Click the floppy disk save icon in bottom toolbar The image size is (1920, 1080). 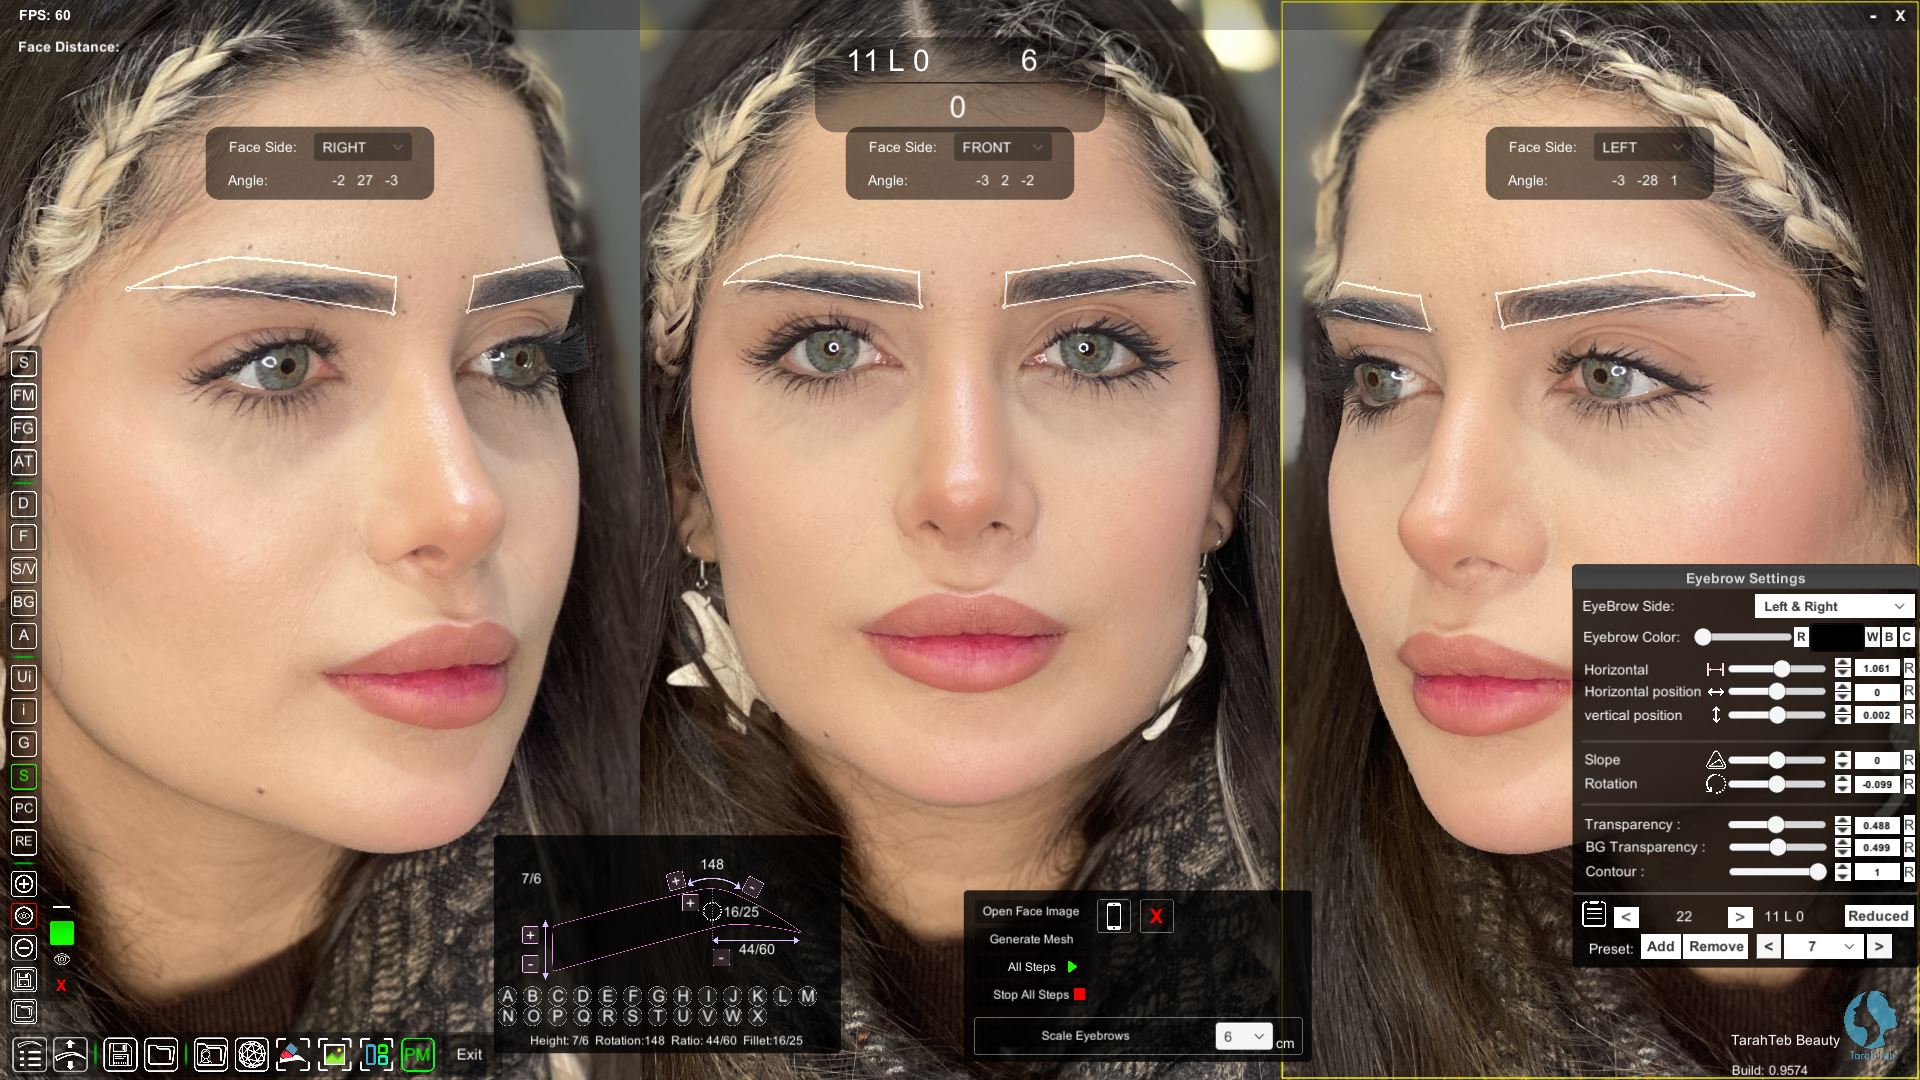[x=120, y=1055]
